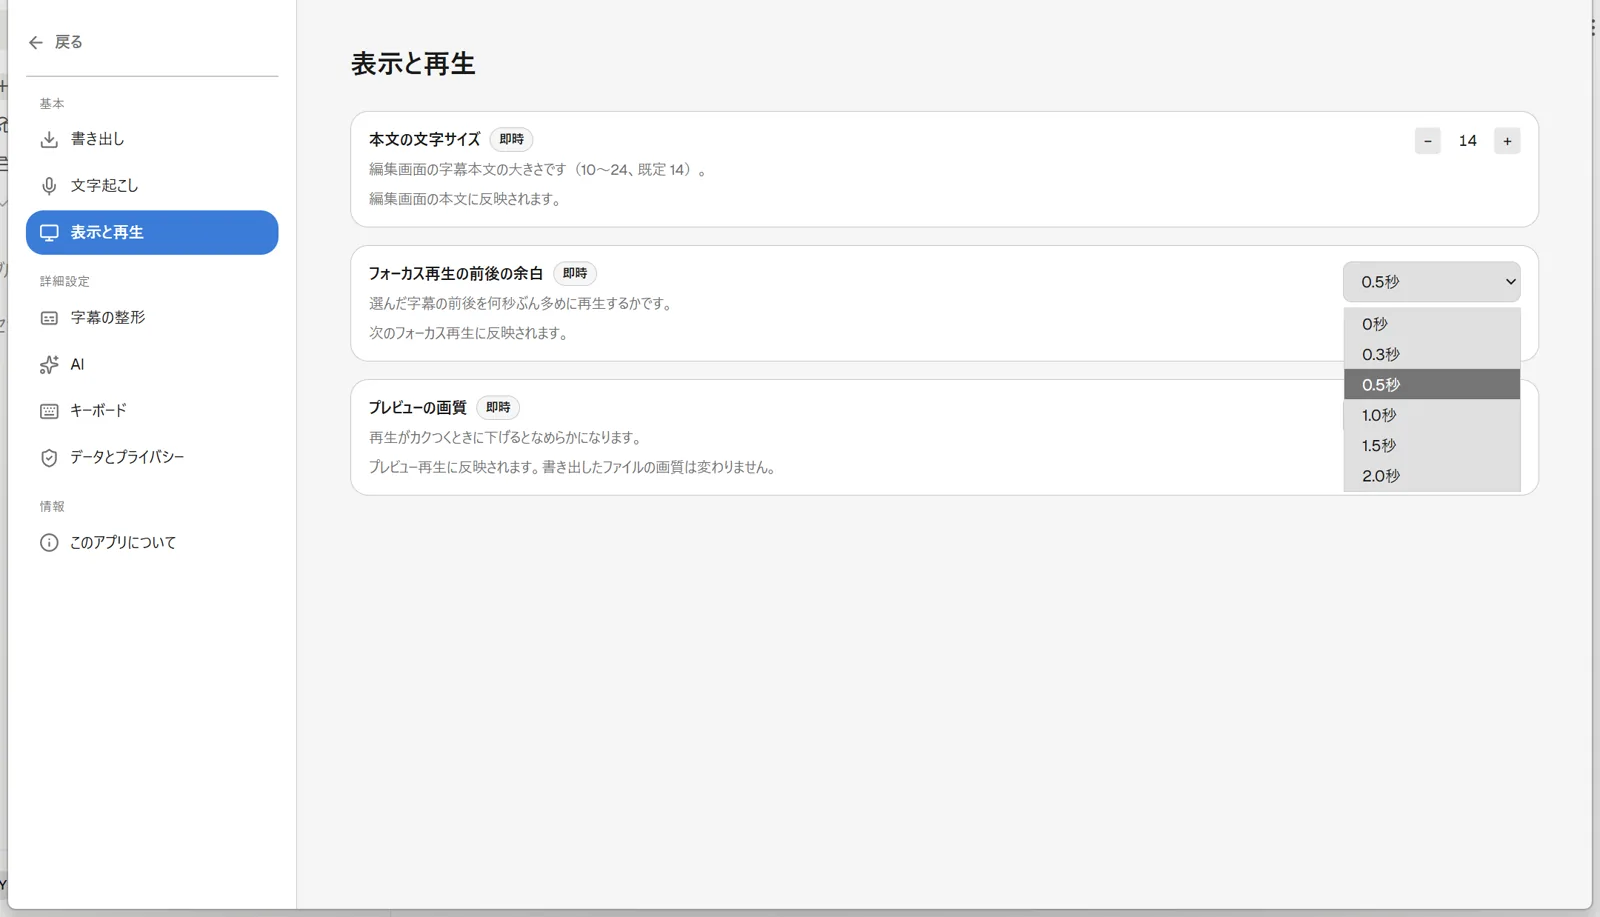Increase font size with the plus button

click(x=1507, y=141)
